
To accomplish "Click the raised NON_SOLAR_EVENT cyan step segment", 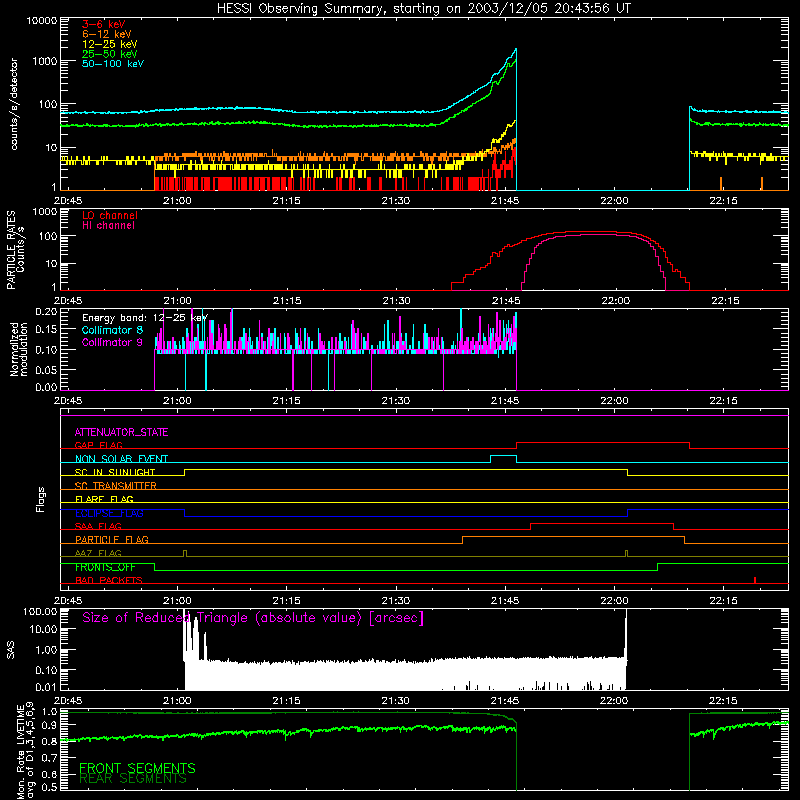I will click(503, 456).
